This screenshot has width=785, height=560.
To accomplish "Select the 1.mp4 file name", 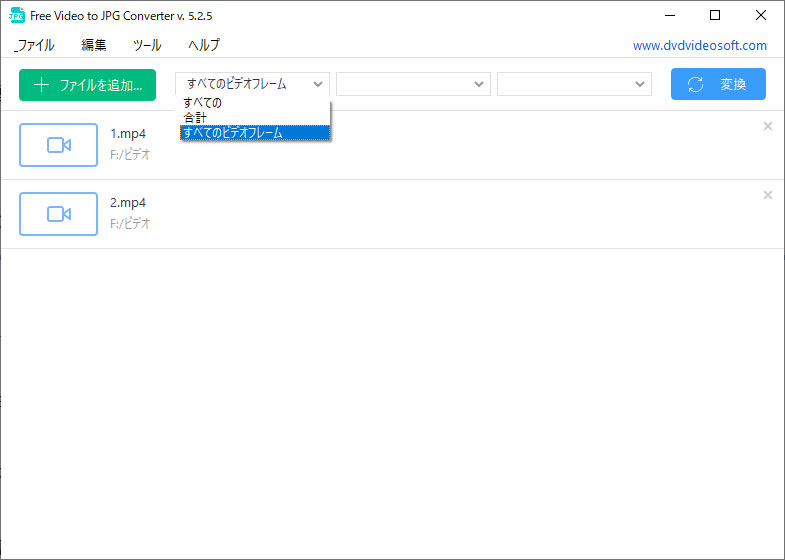I will click(x=128, y=134).
